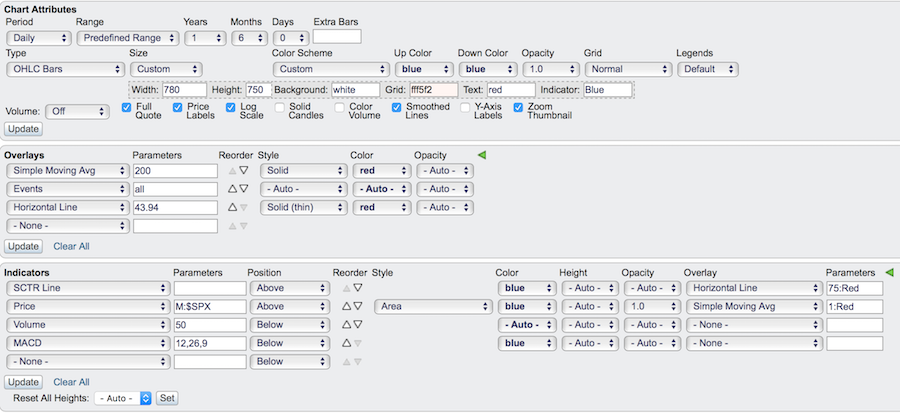Click Update button under Chart Attributes

(23, 129)
